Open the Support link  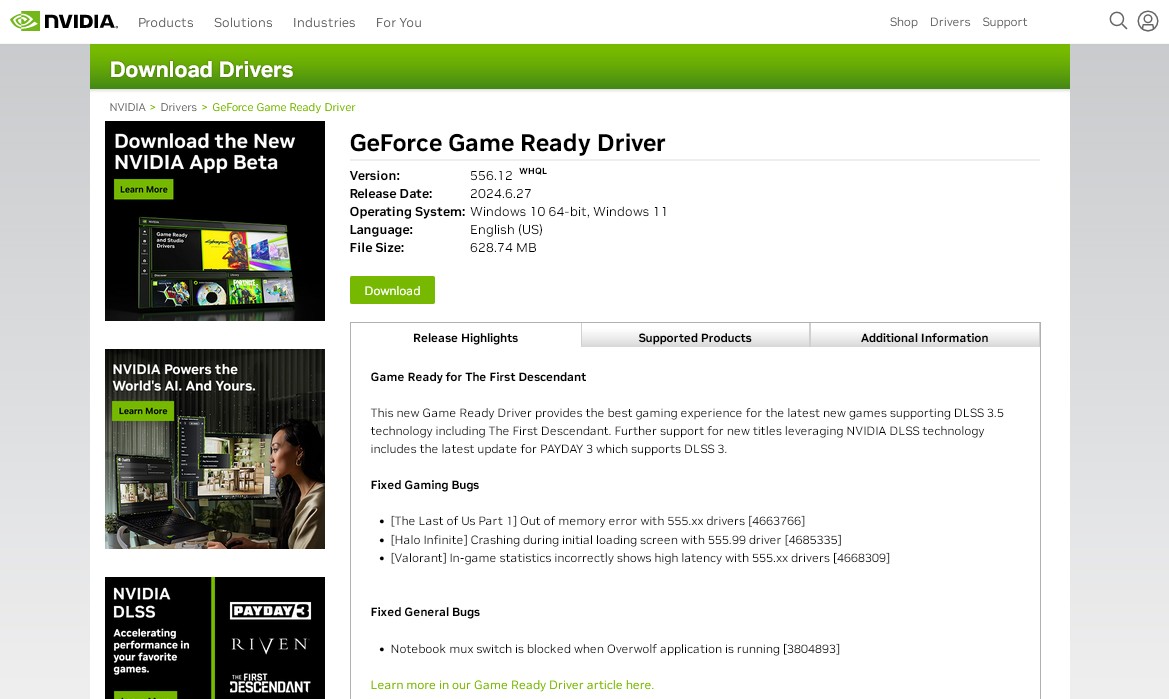[1004, 22]
